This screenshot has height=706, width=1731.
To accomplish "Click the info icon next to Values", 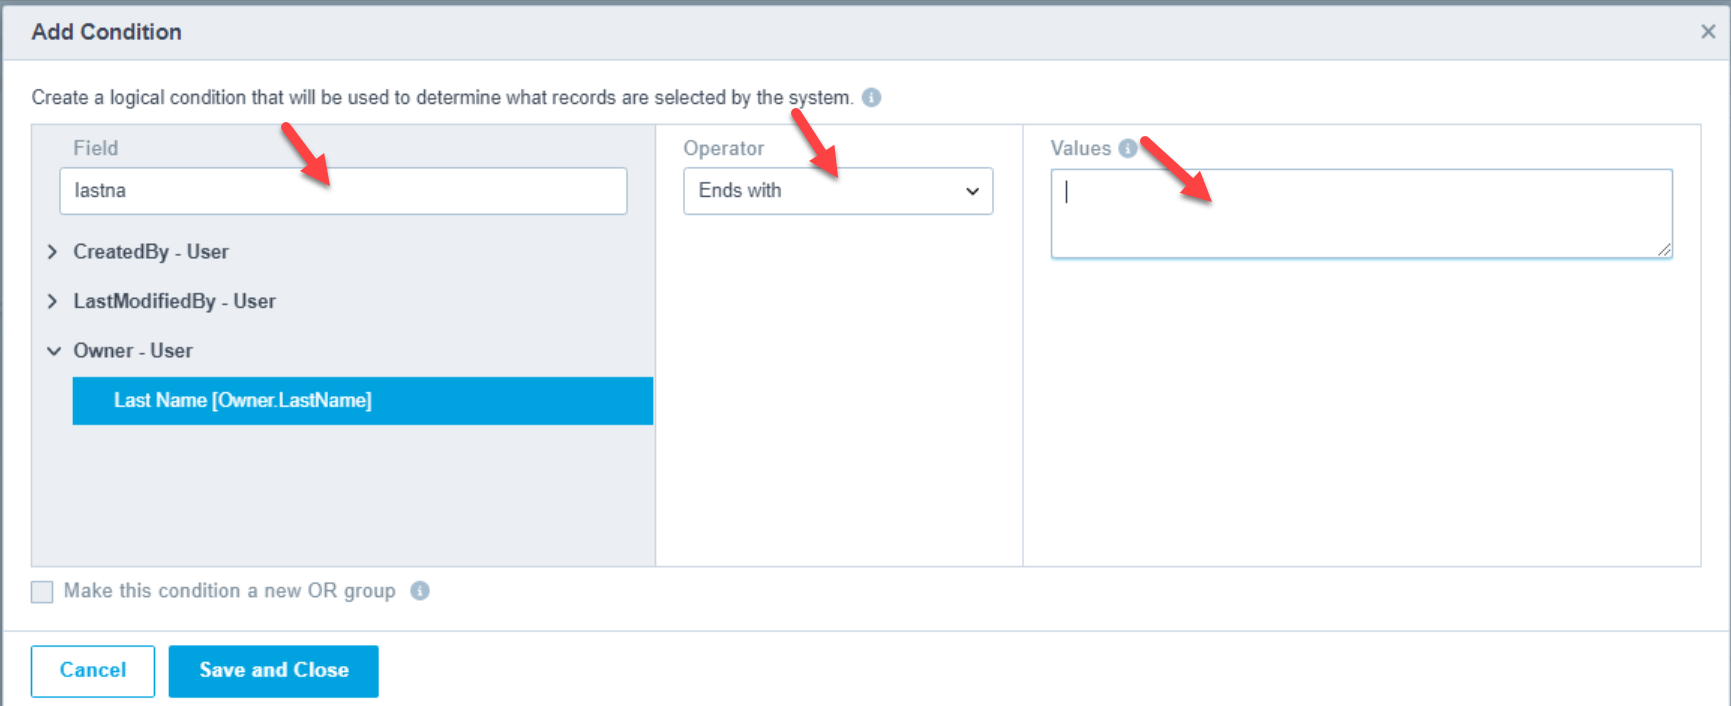I will 1127,149.
